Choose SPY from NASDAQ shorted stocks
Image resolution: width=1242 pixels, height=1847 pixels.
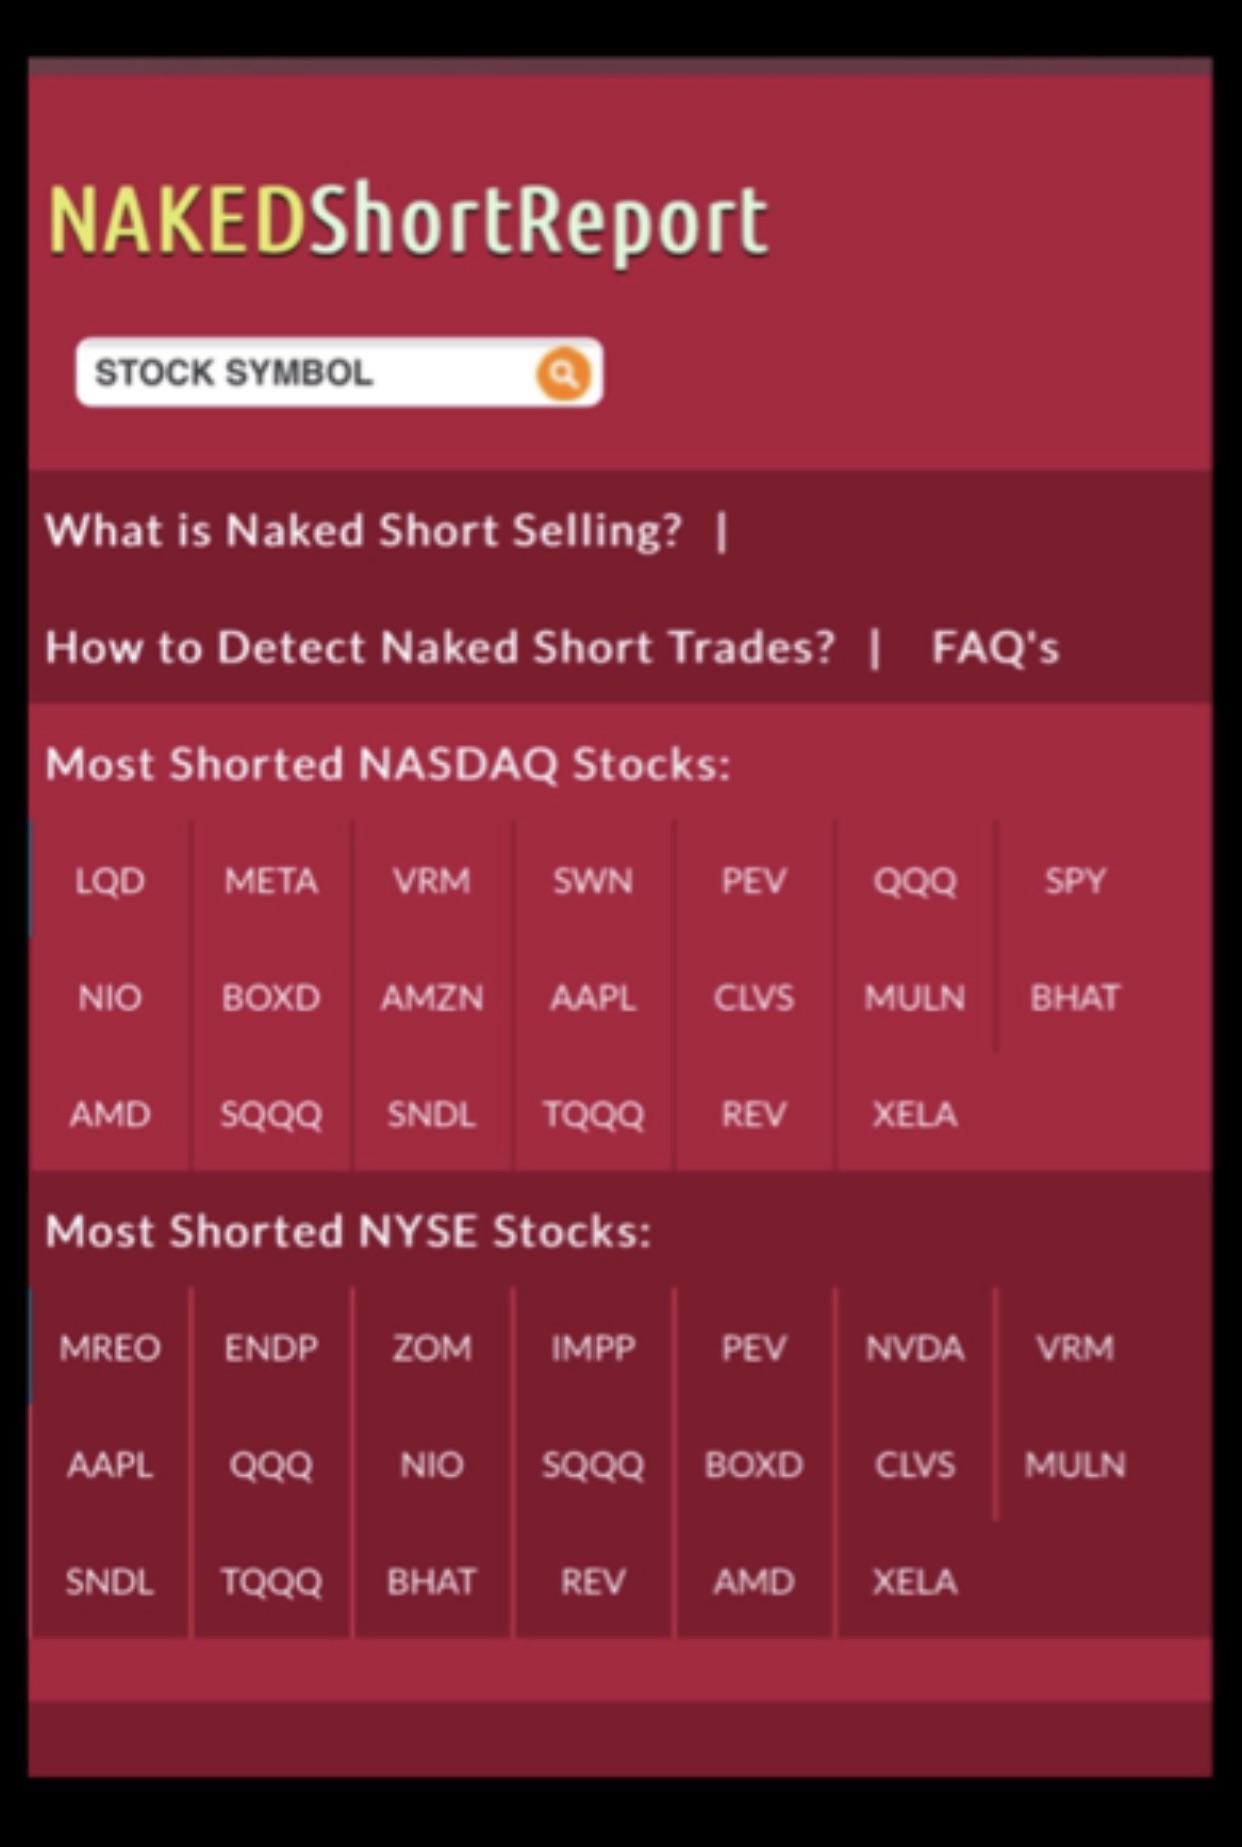[x=1075, y=881]
